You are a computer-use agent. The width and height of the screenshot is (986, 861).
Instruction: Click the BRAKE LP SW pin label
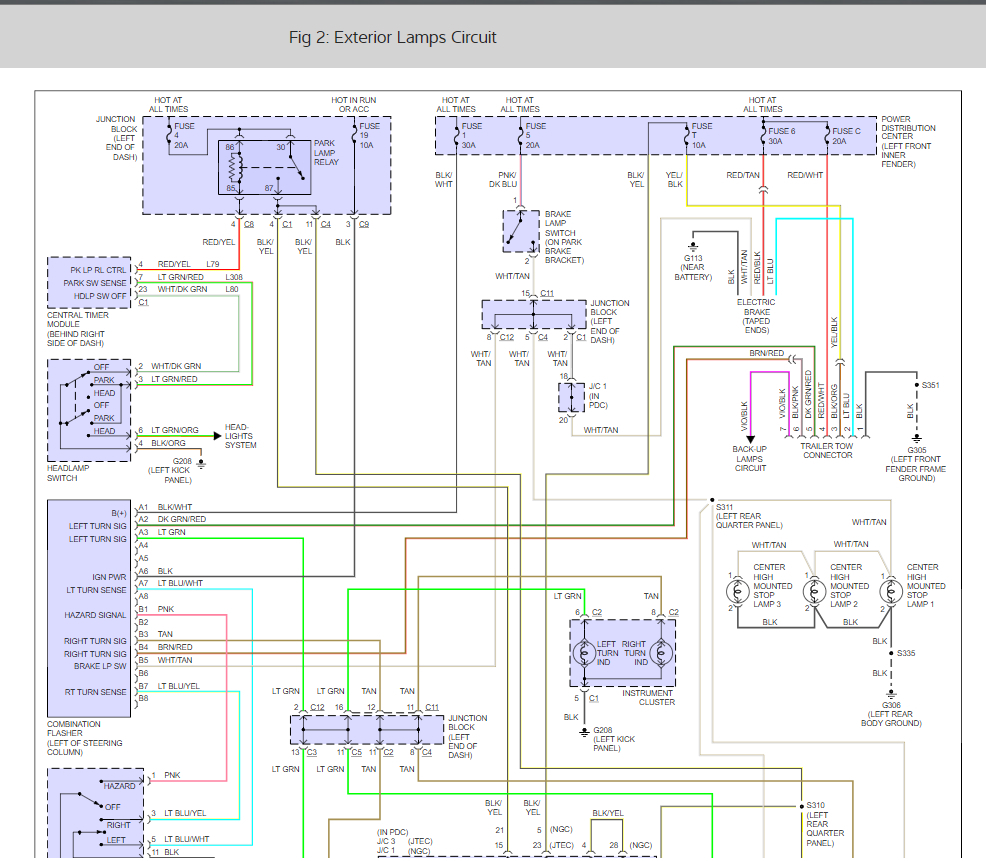click(100, 666)
